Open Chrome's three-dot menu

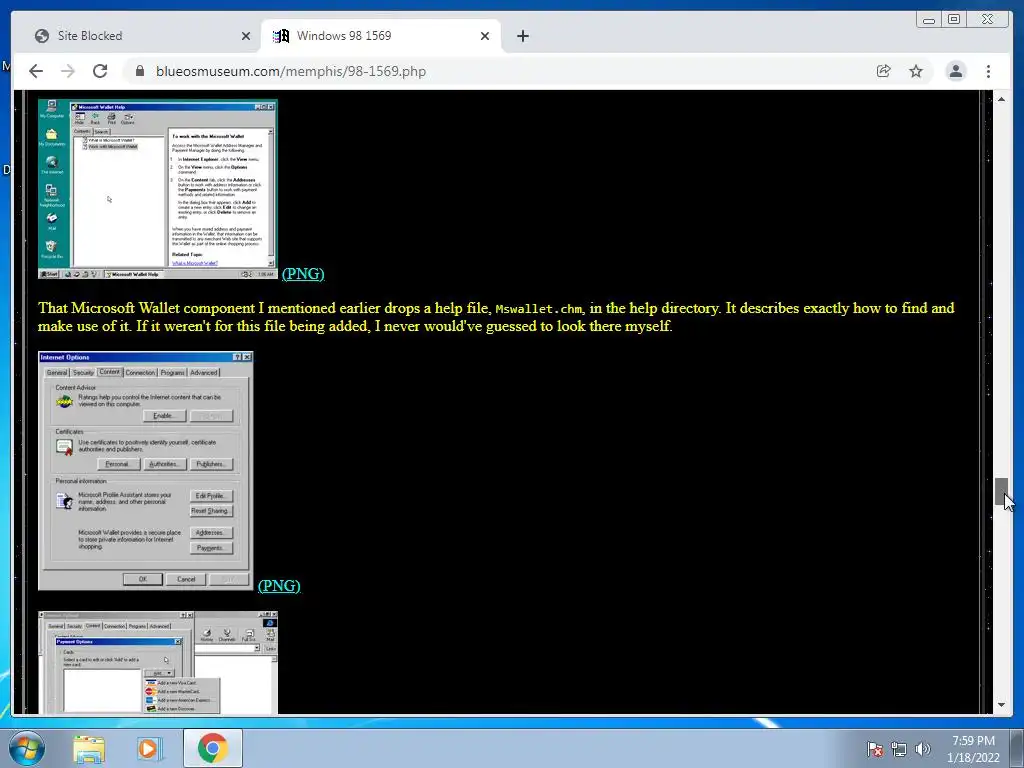tap(988, 71)
